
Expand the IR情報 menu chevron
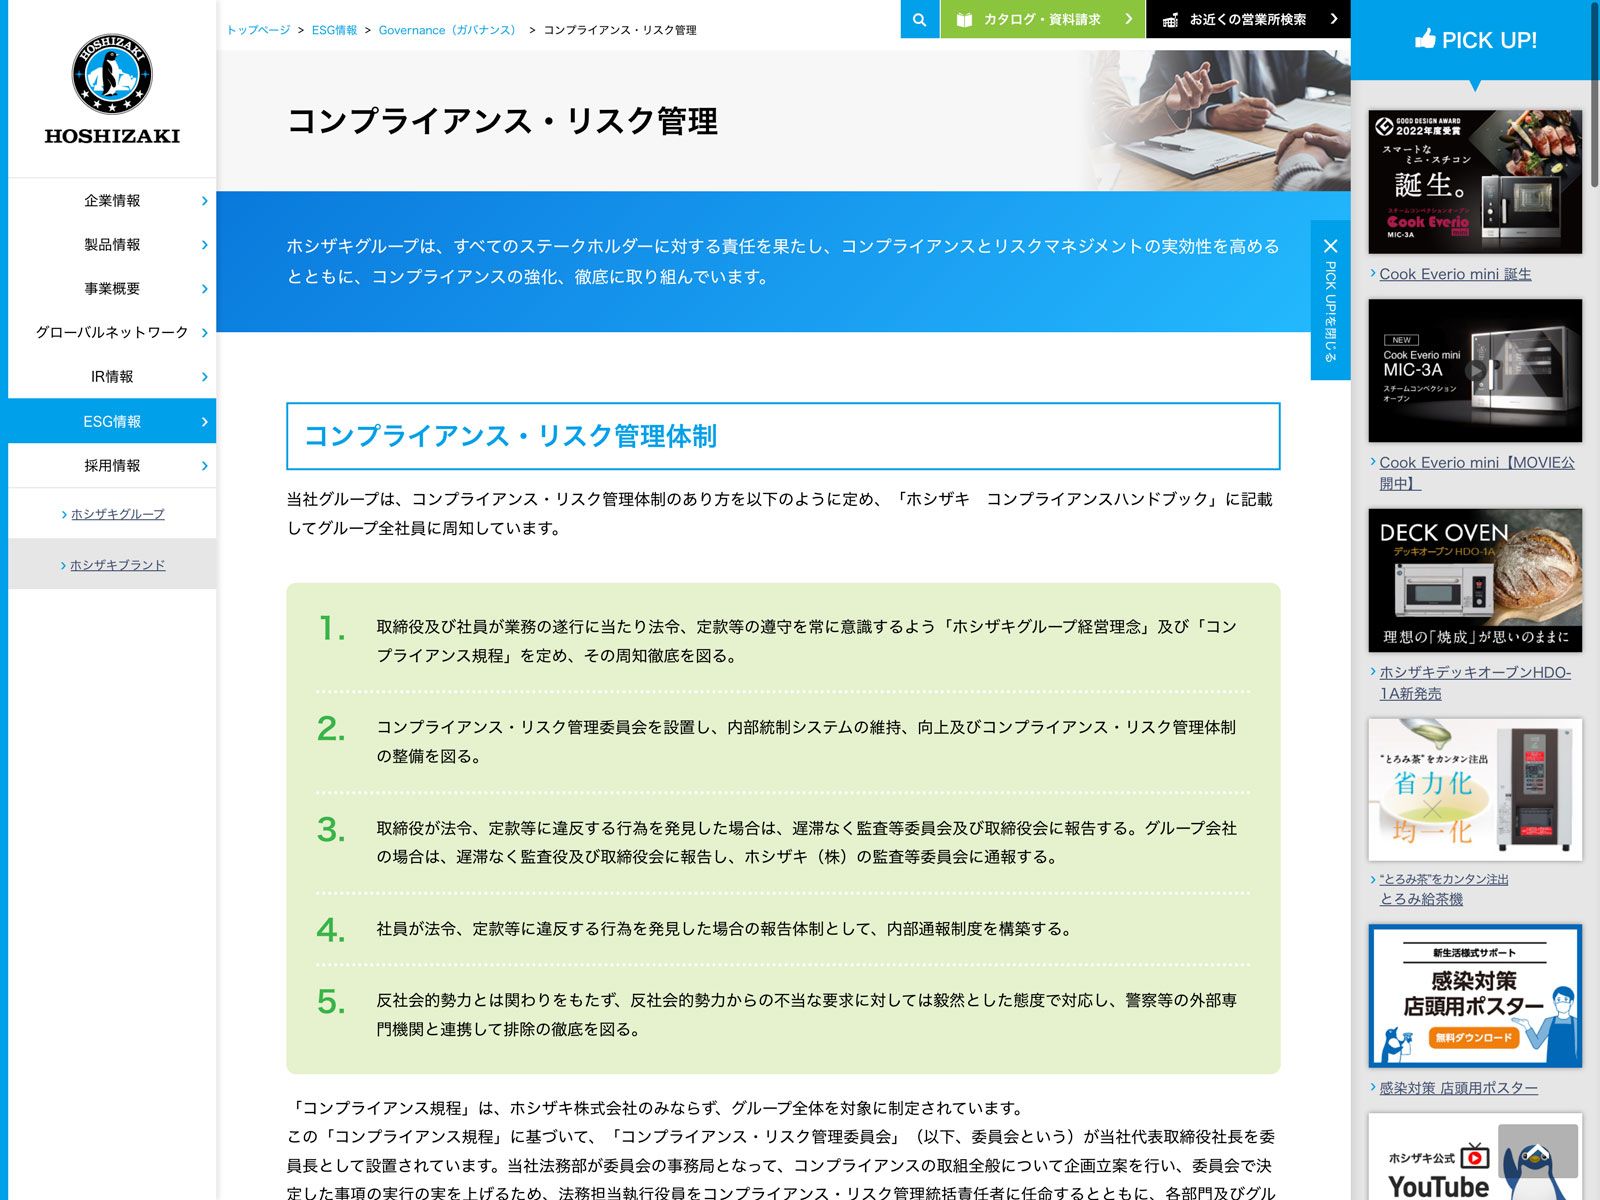click(205, 377)
